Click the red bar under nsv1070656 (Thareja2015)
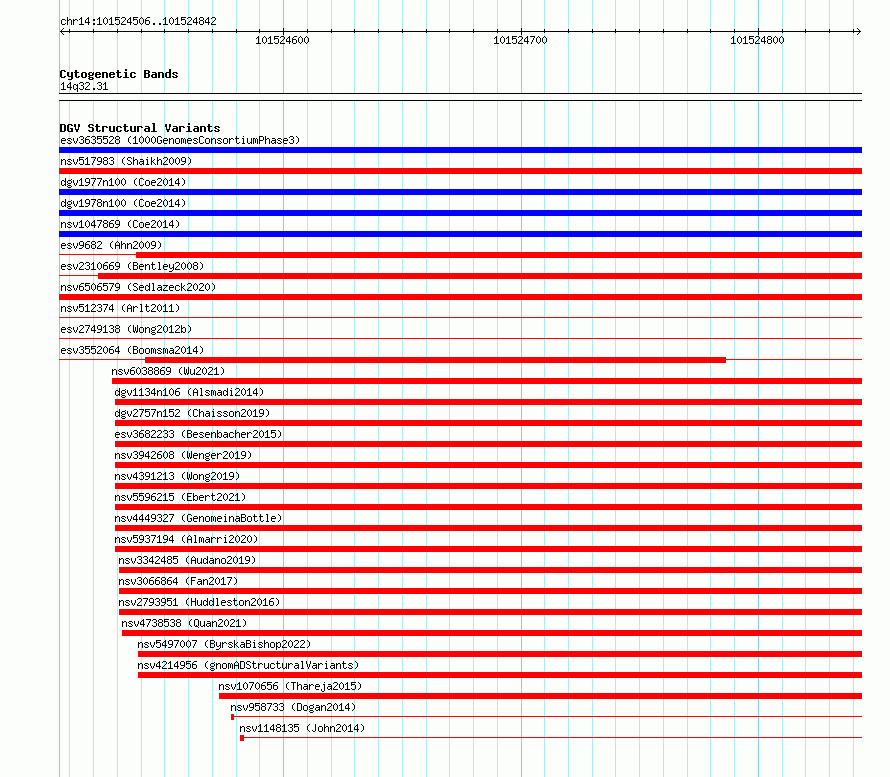Image resolution: width=890 pixels, height=777 pixels. coord(540,696)
